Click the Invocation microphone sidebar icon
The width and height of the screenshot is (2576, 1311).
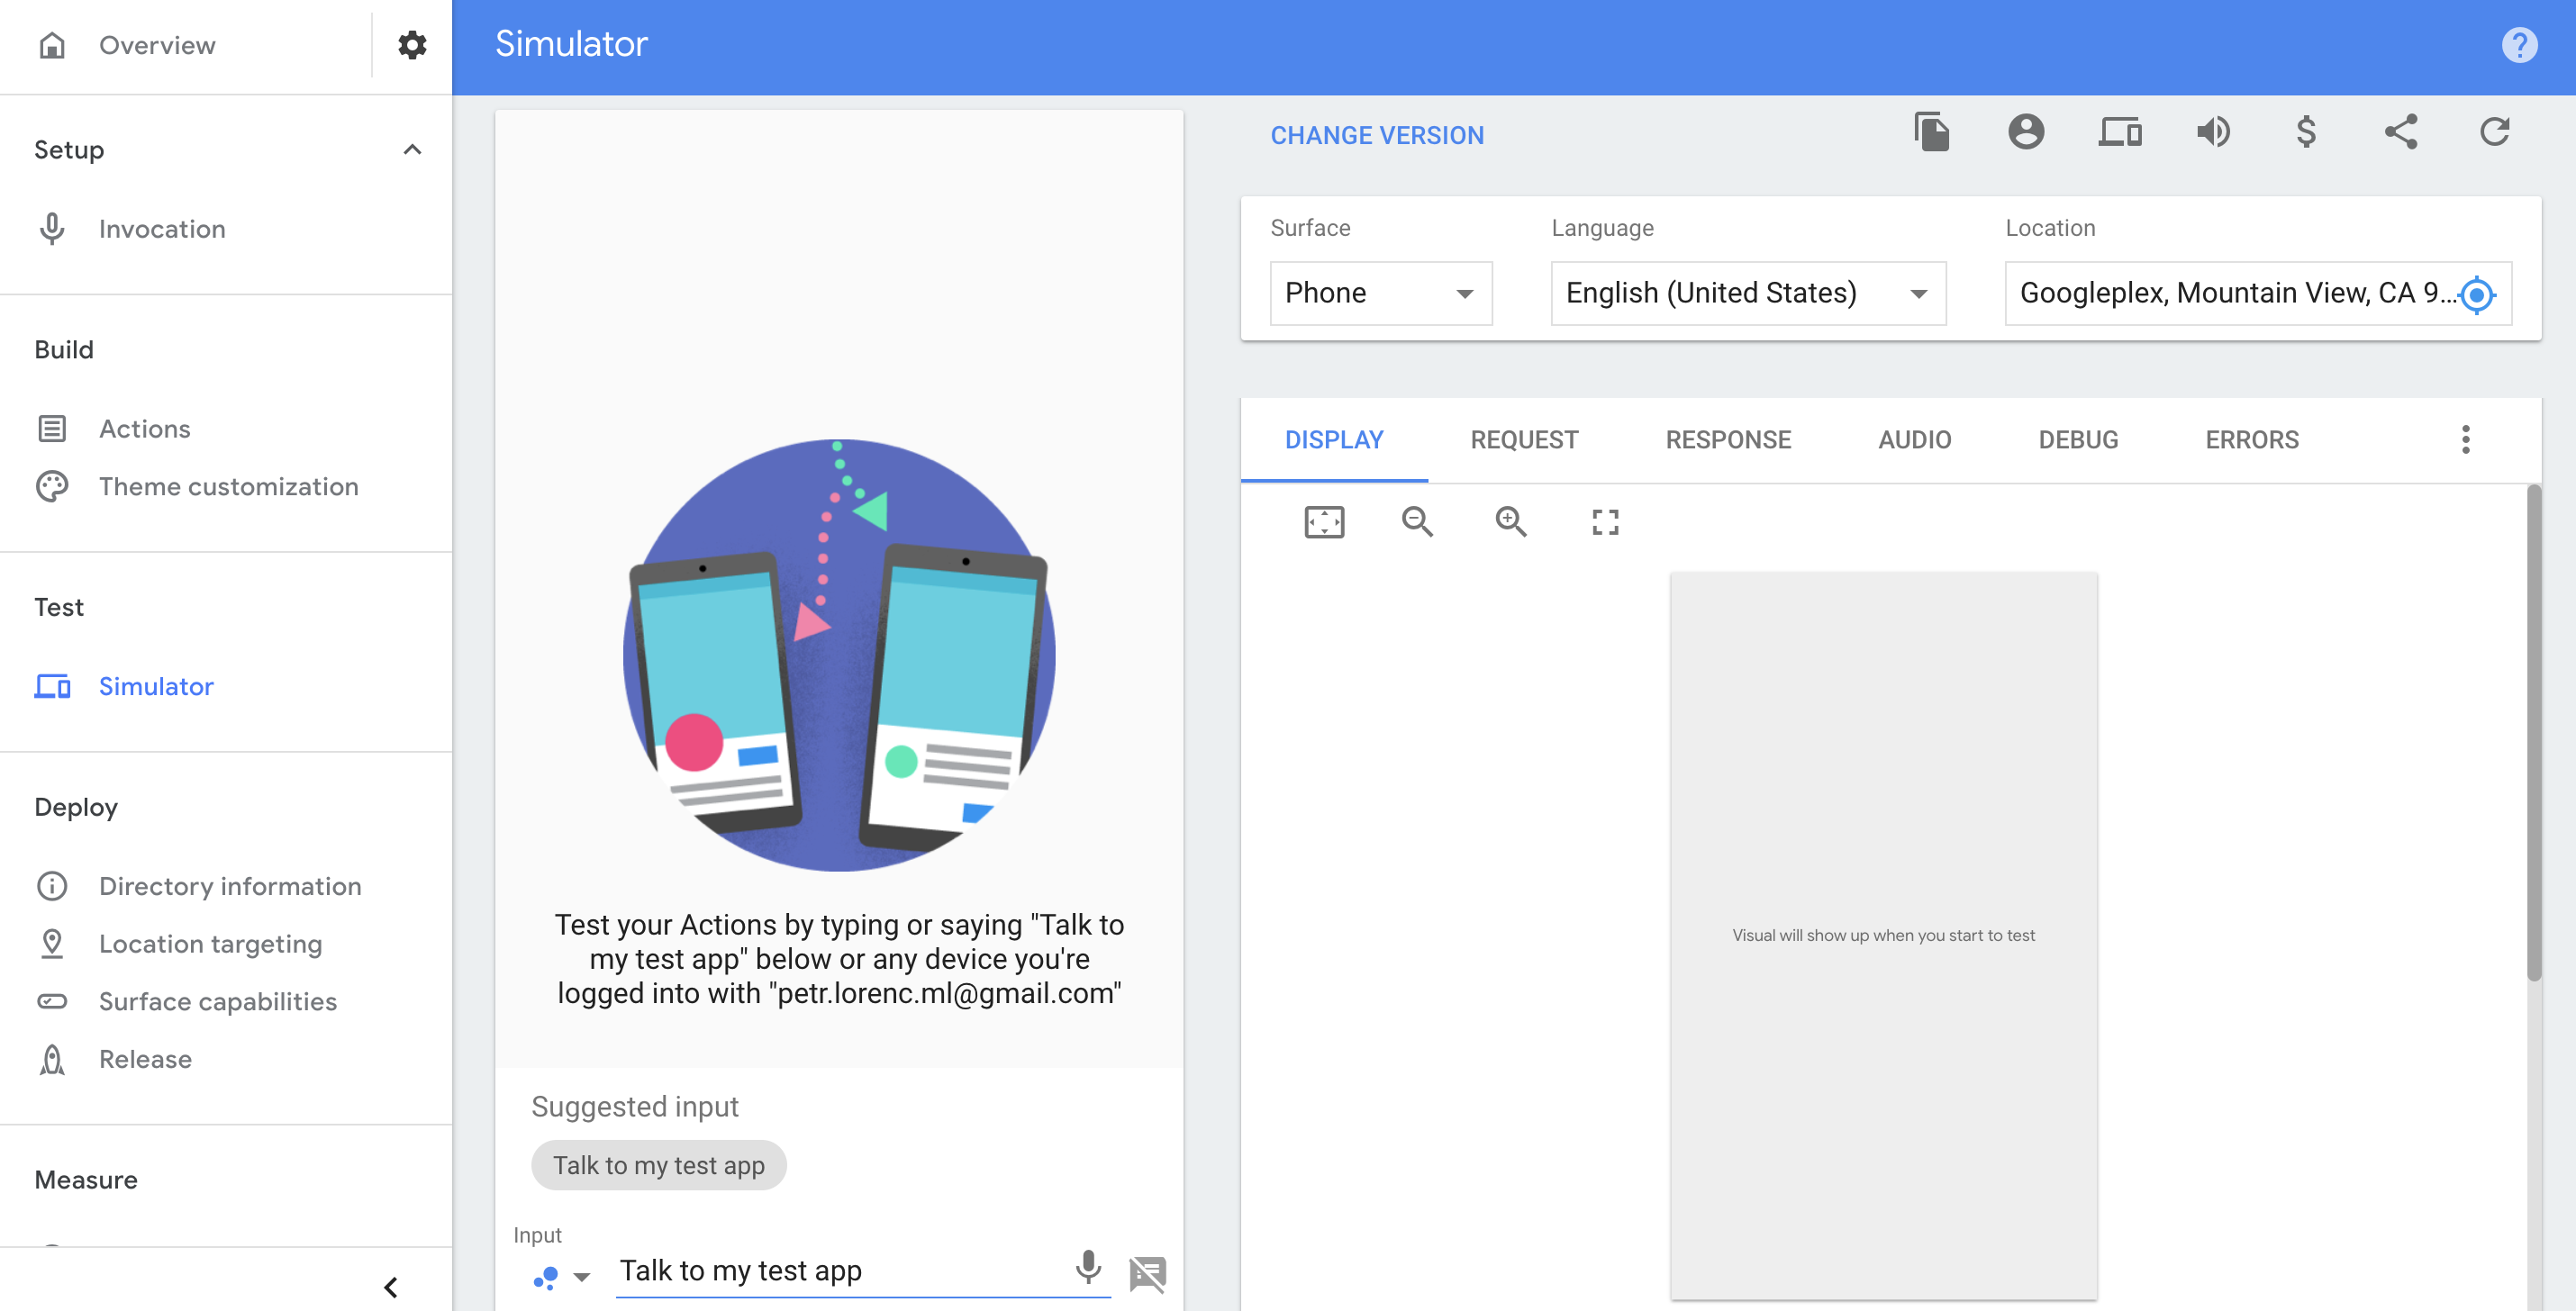(x=52, y=229)
